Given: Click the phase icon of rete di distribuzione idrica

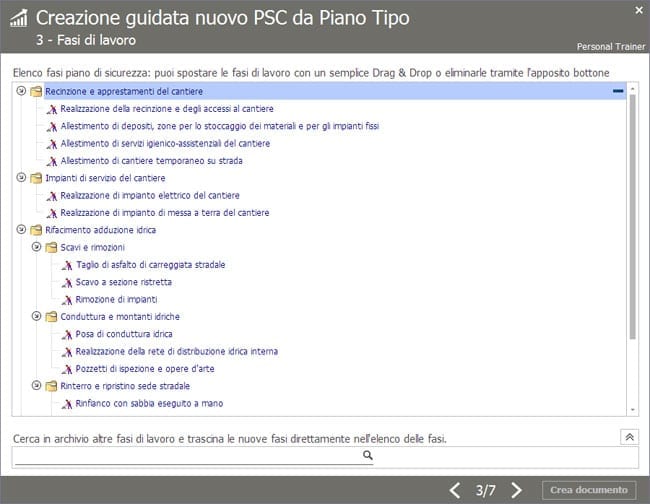Looking at the screenshot, I should click(x=67, y=352).
